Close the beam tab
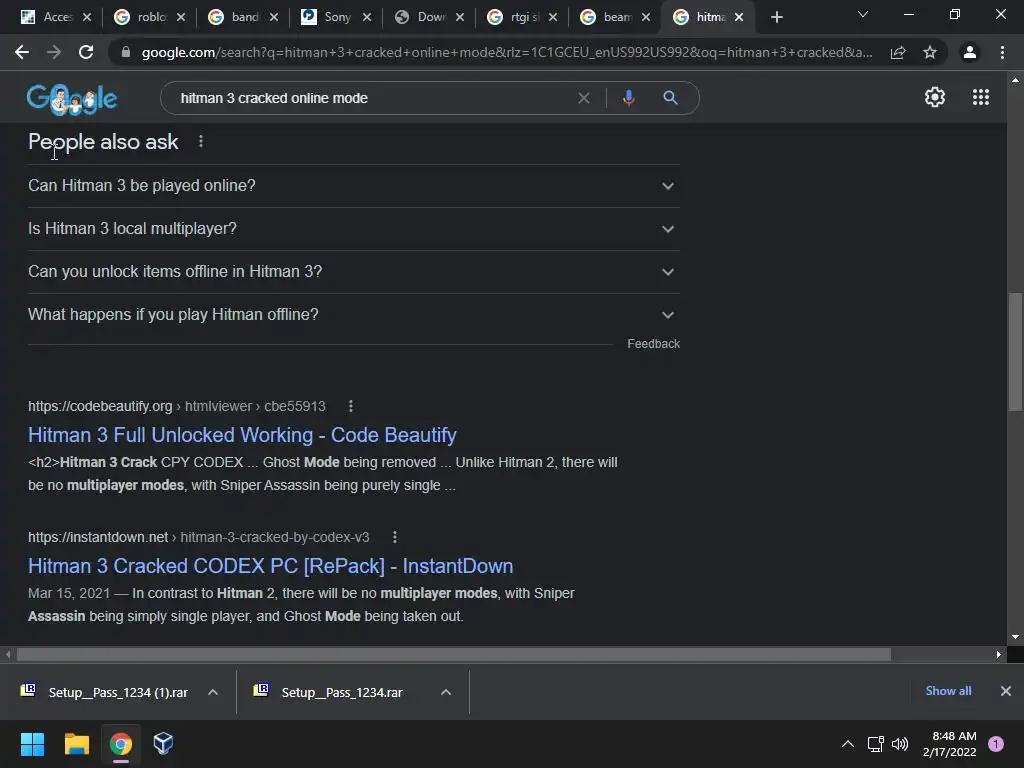The width and height of the screenshot is (1024, 768). coord(646,18)
